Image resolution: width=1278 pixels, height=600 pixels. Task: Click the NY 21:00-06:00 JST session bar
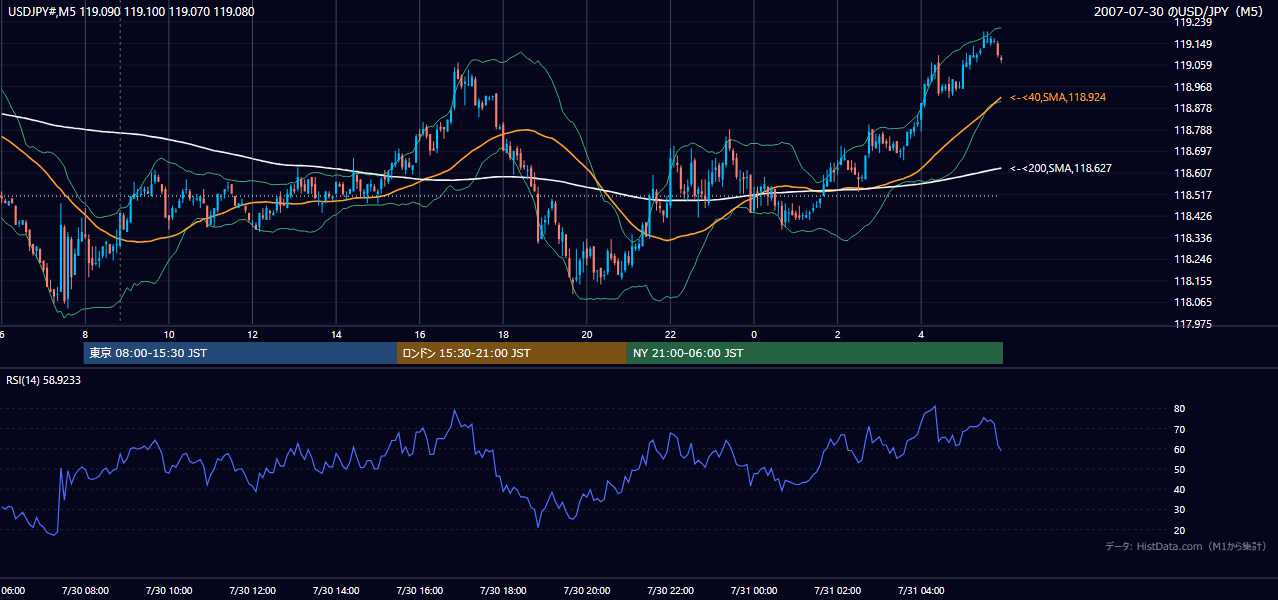click(x=815, y=353)
